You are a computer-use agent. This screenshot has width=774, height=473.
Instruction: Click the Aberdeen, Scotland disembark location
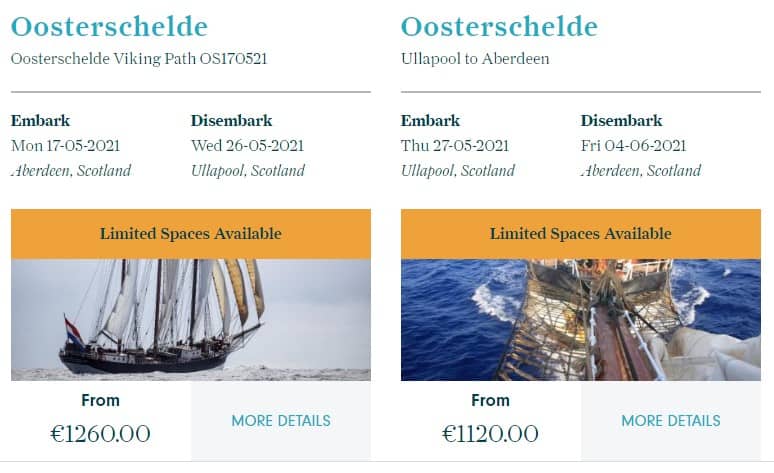pyautogui.click(x=641, y=171)
